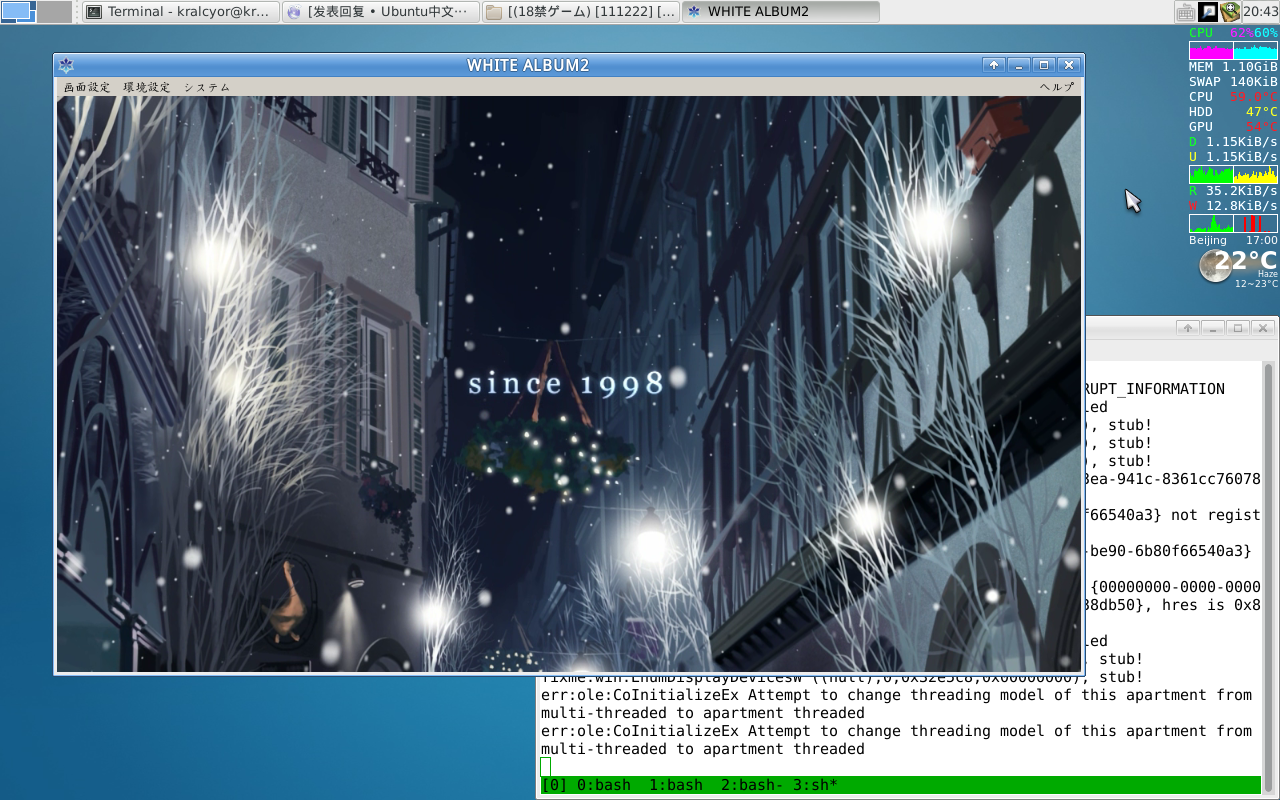
Task: Select the WHITE ALBUM2 taskbar entry
Action: pyautogui.click(x=780, y=12)
